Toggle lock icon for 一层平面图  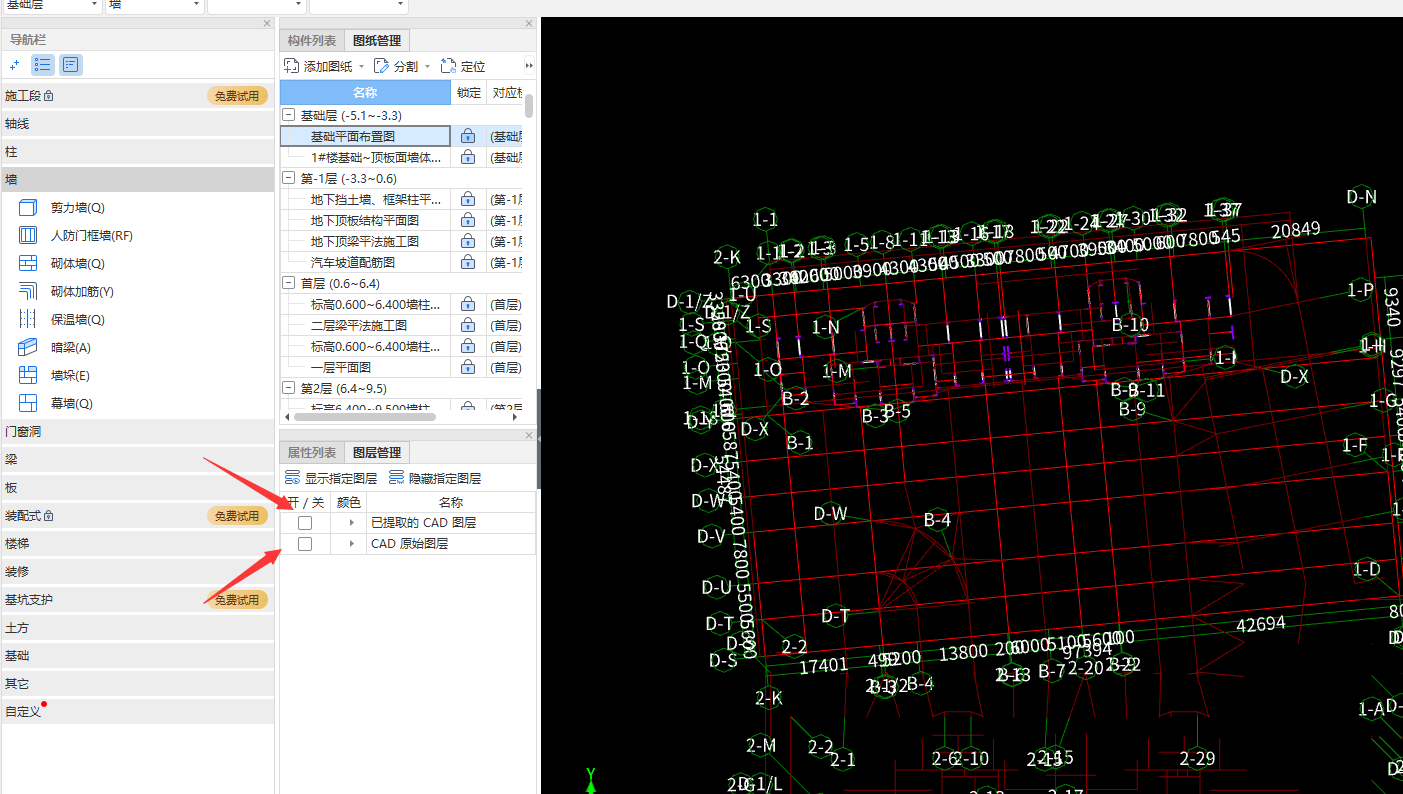tap(468, 368)
